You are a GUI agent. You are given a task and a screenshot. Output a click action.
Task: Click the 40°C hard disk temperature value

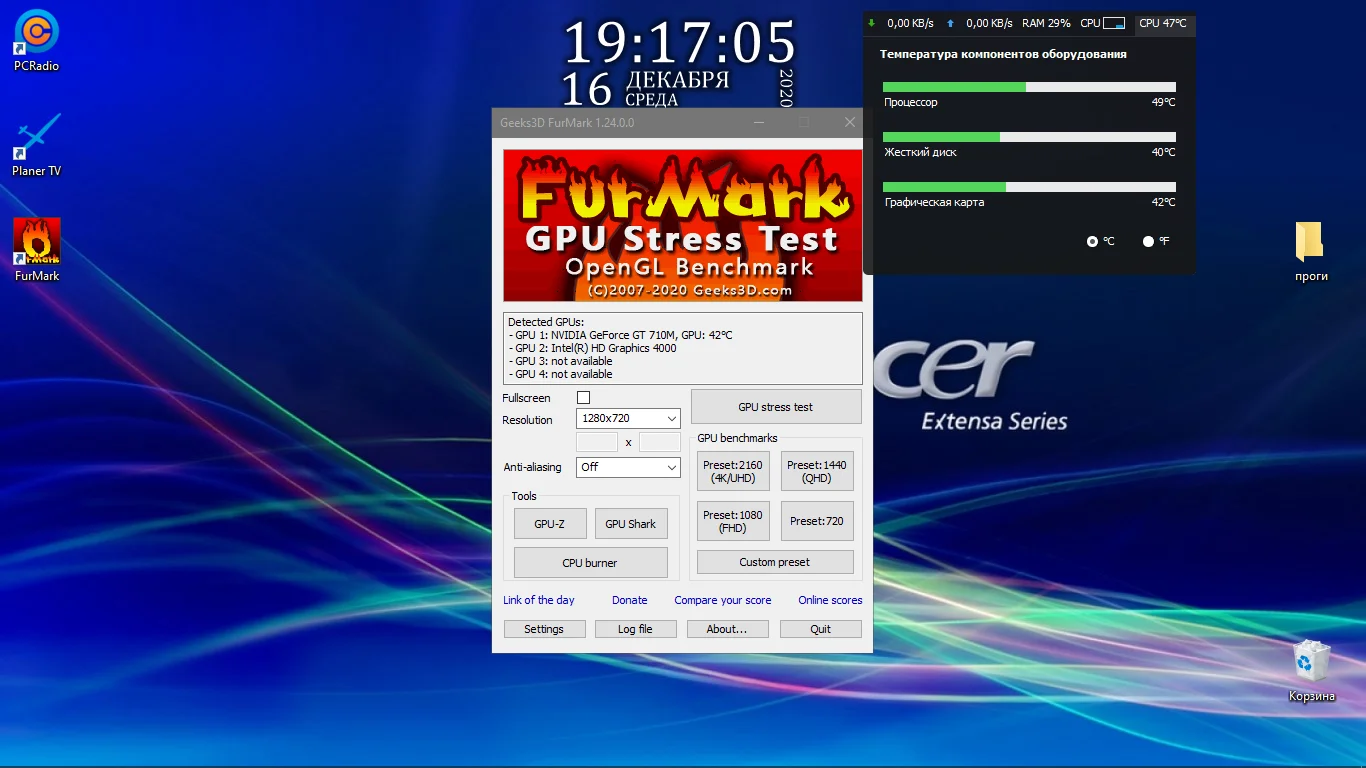(x=1163, y=152)
